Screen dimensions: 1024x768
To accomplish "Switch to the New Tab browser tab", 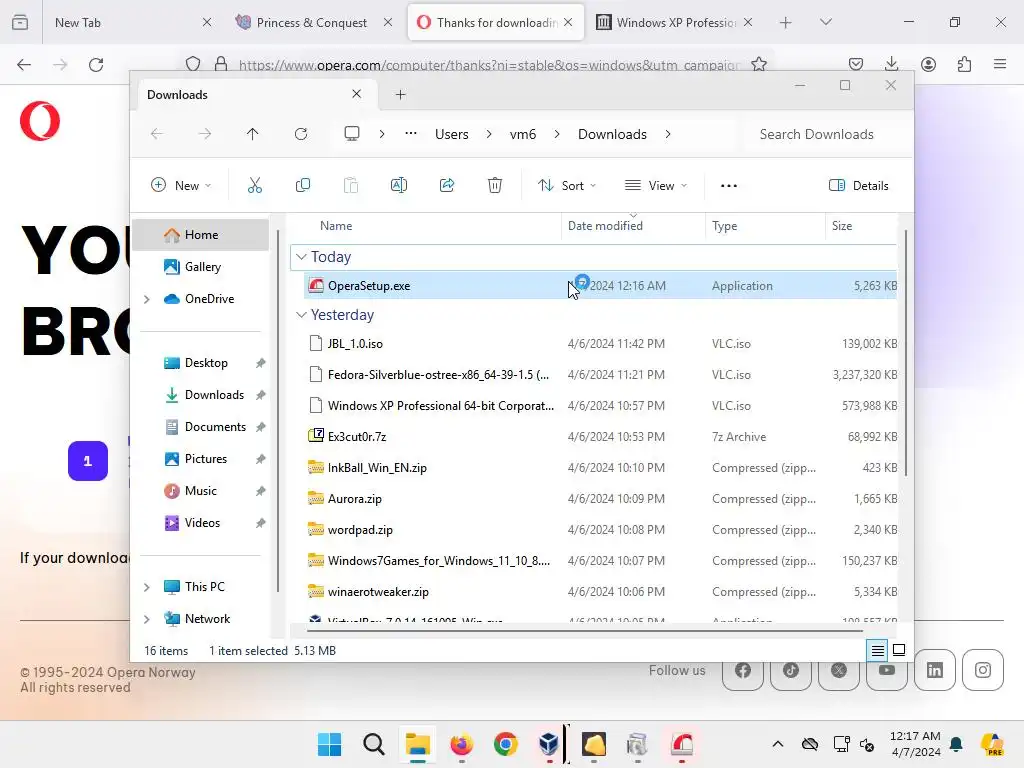I will pyautogui.click(x=130, y=22).
